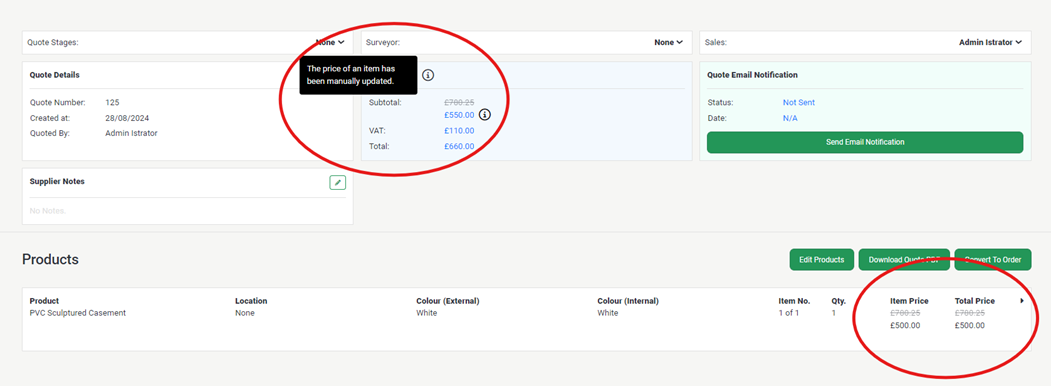Click PVC Sculptured Casement product name
This screenshot has height=386, width=1051.
(78, 313)
